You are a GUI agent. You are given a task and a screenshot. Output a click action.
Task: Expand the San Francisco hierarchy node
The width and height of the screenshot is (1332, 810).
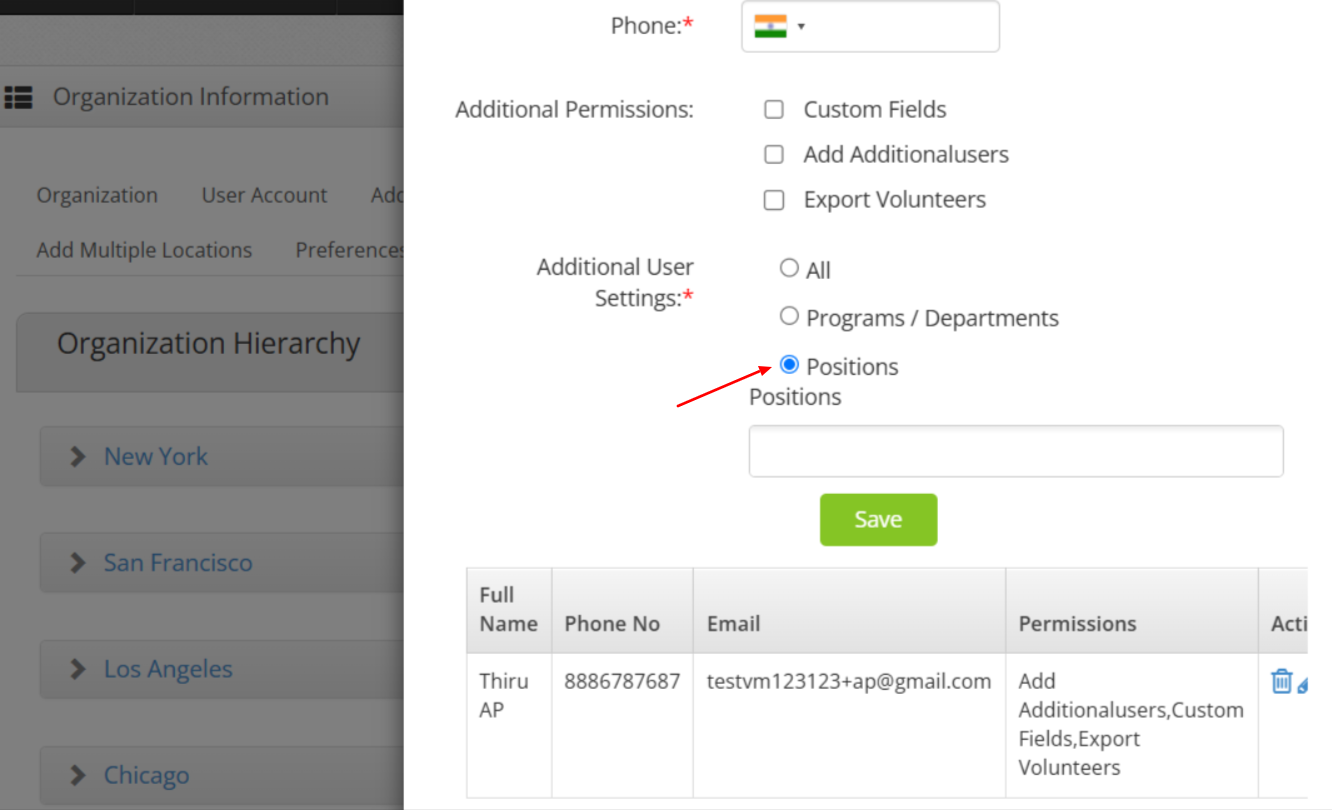tap(78, 563)
